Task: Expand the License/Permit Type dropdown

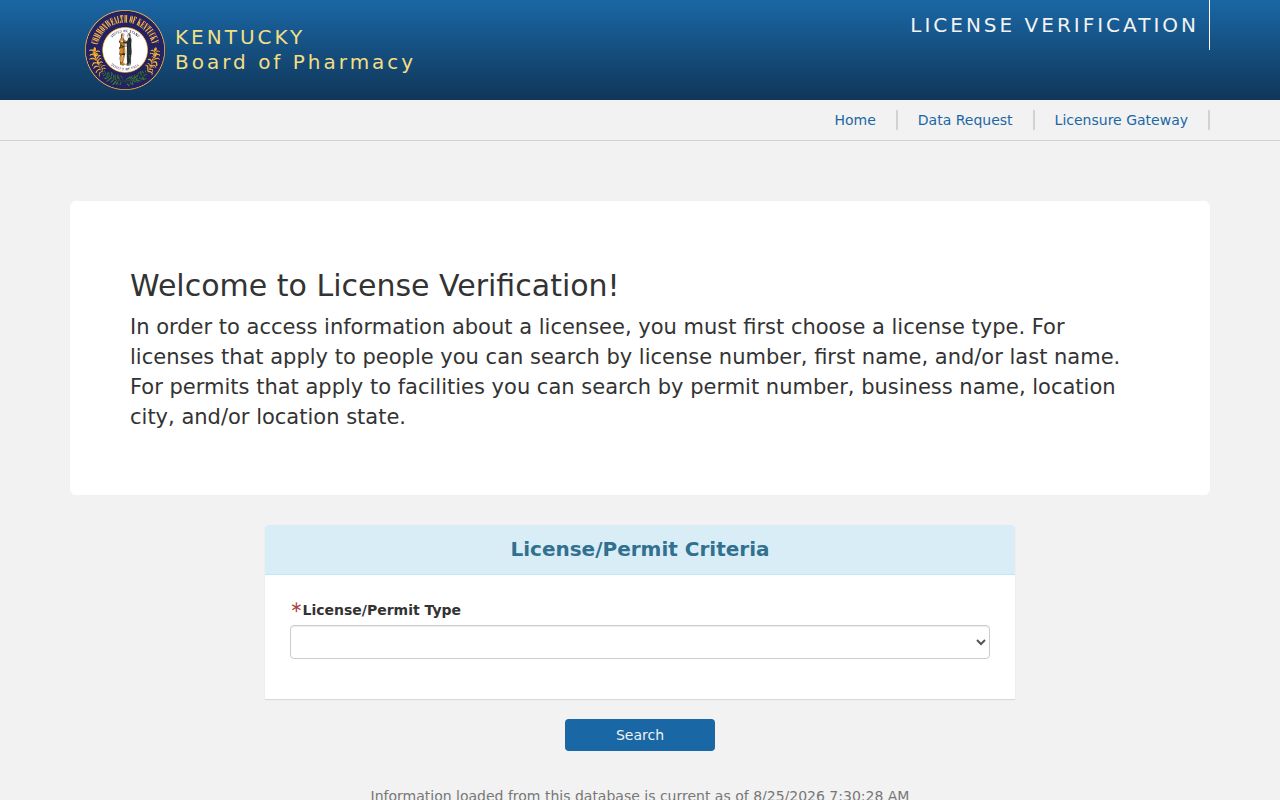Action: [x=640, y=642]
